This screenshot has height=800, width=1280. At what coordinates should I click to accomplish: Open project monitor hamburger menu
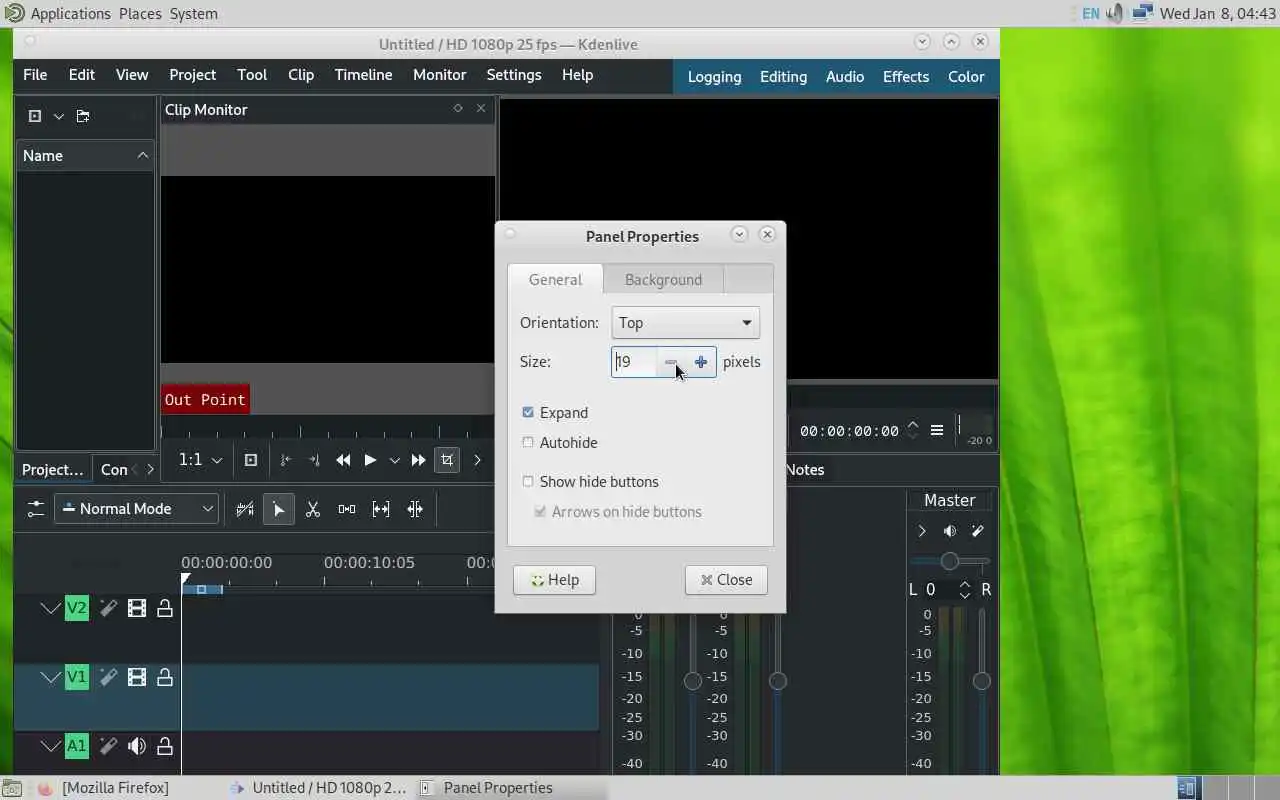tap(937, 430)
